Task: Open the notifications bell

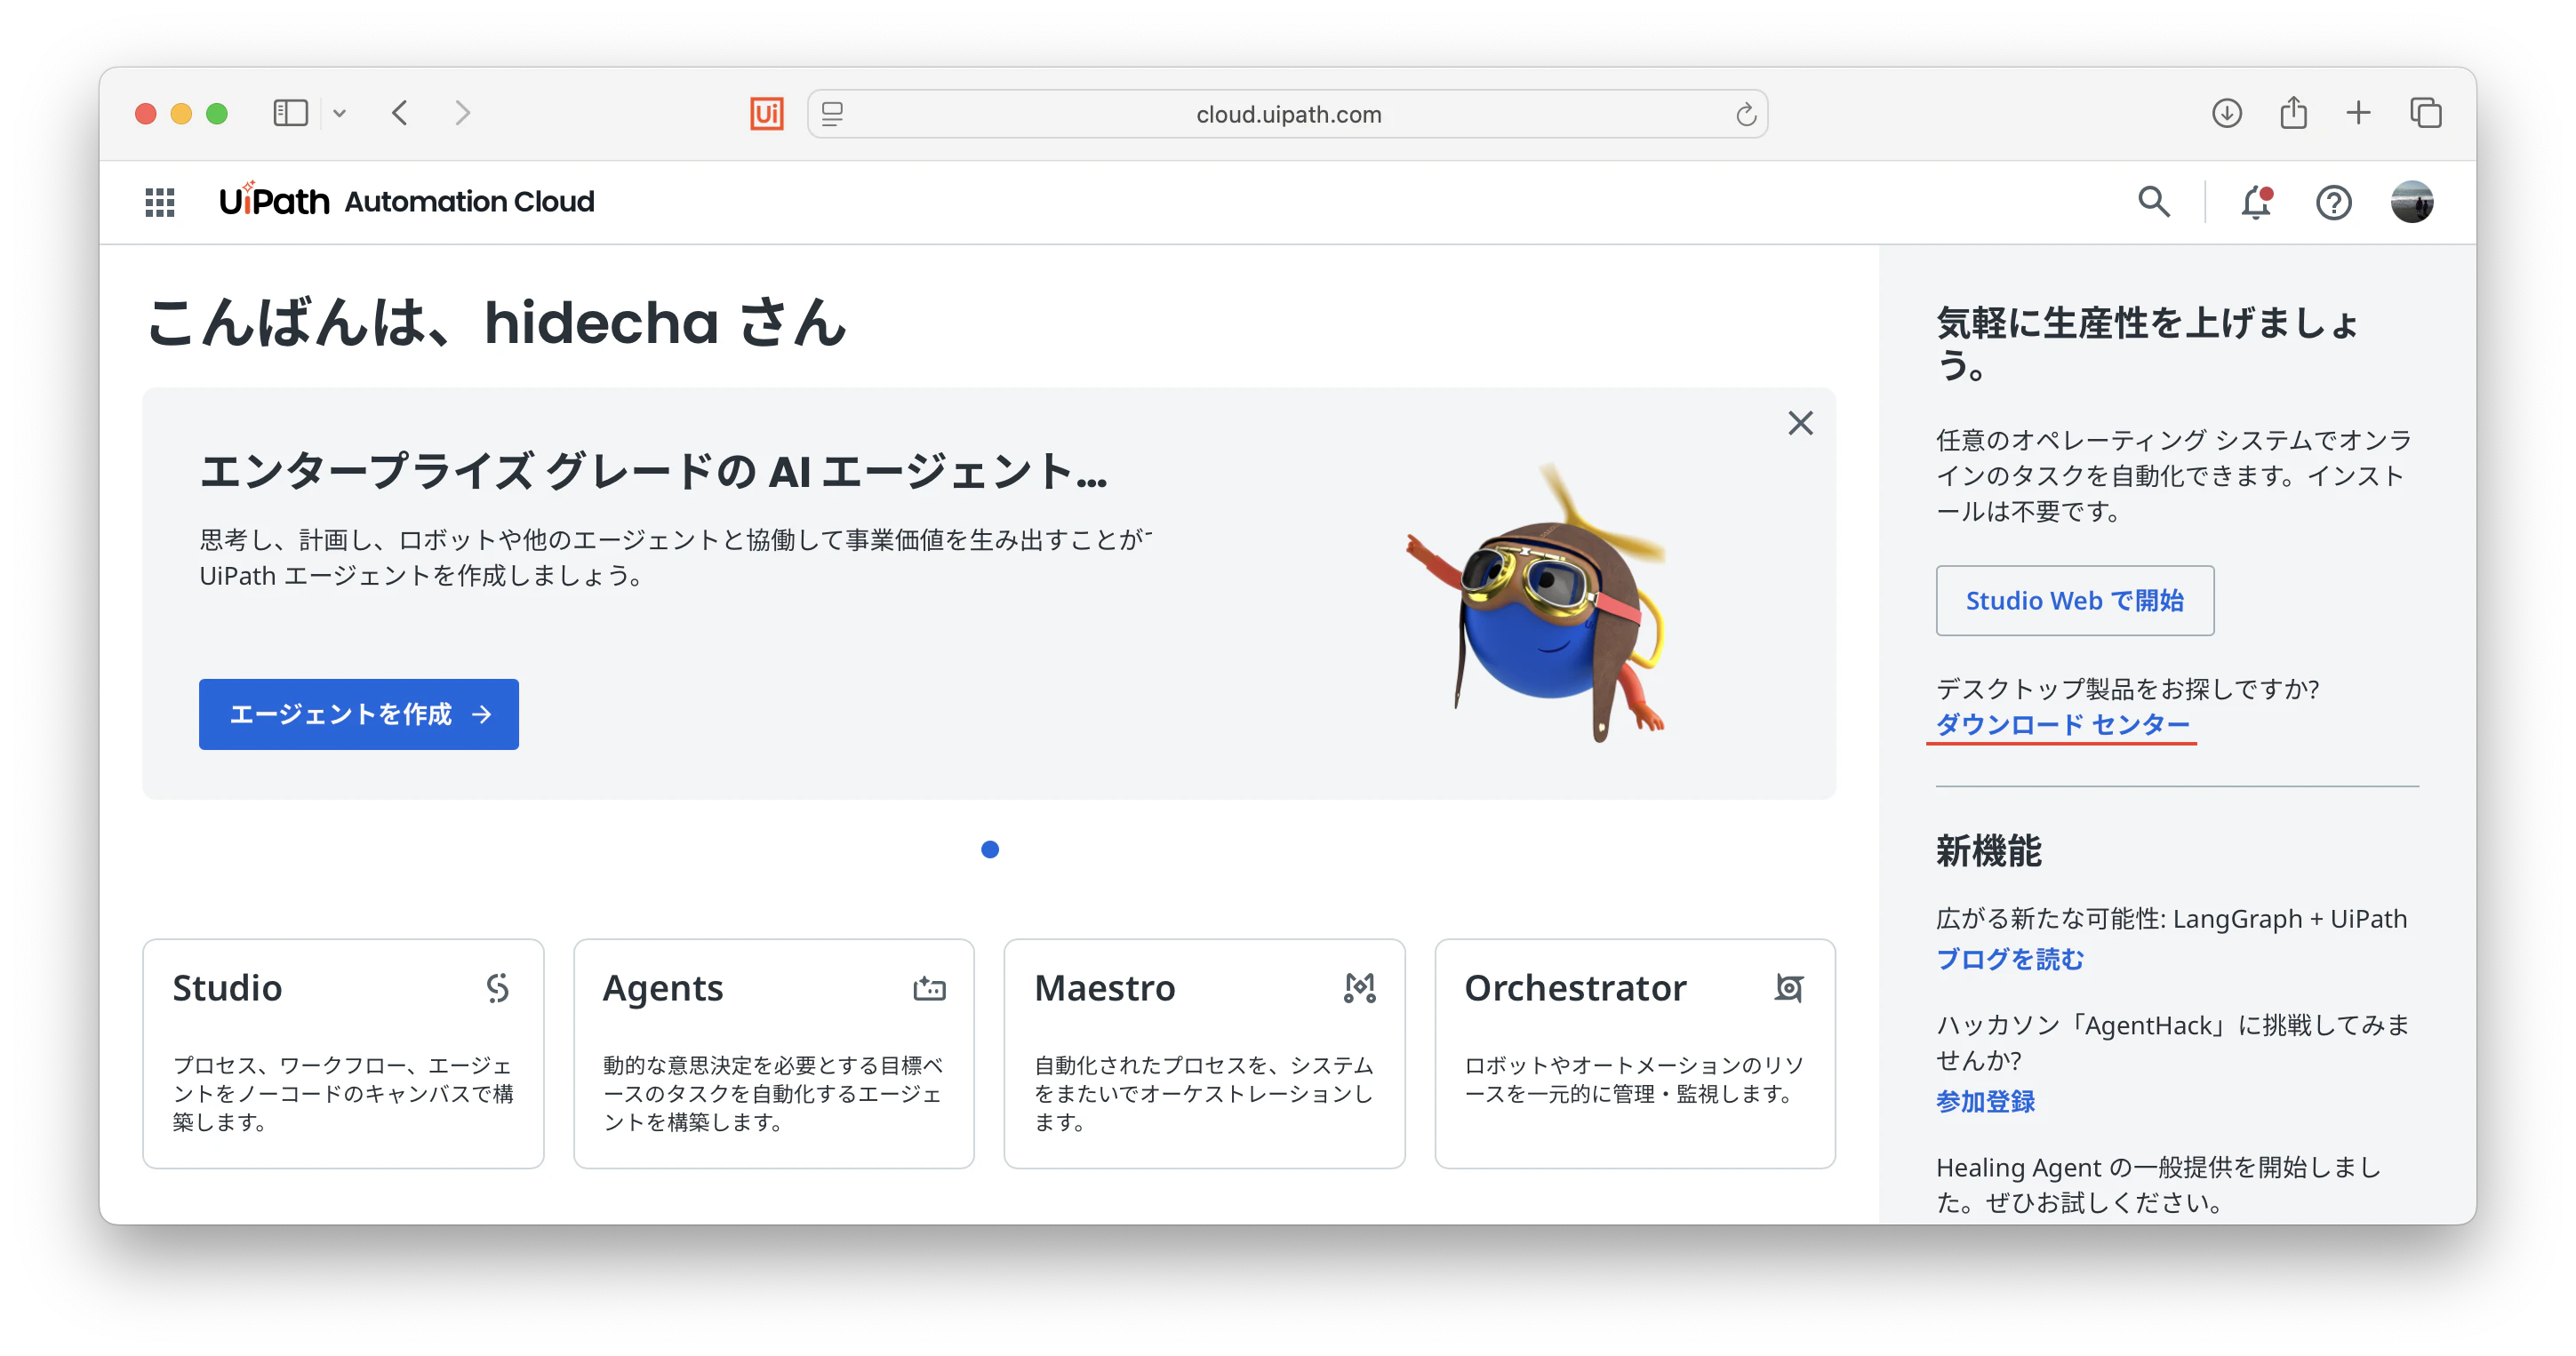Action: pyautogui.click(x=2256, y=202)
